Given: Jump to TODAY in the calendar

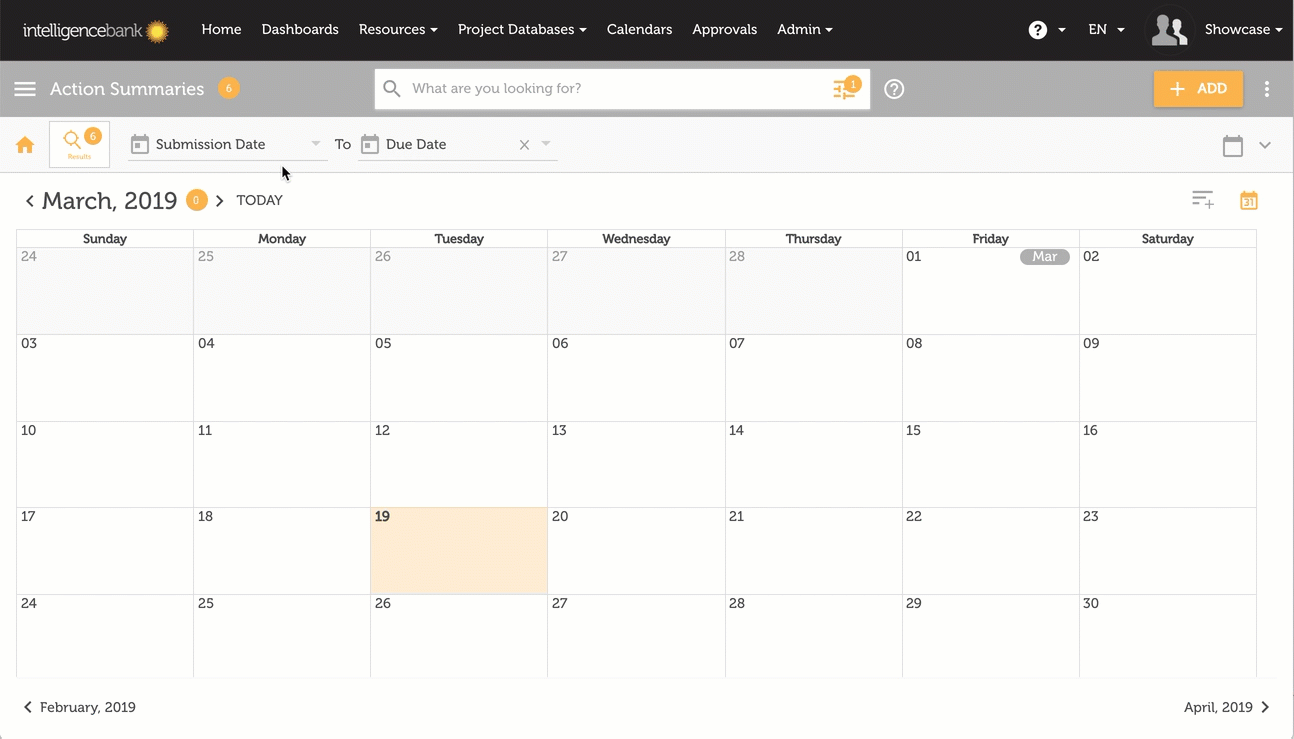Looking at the screenshot, I should coord(259,201).
